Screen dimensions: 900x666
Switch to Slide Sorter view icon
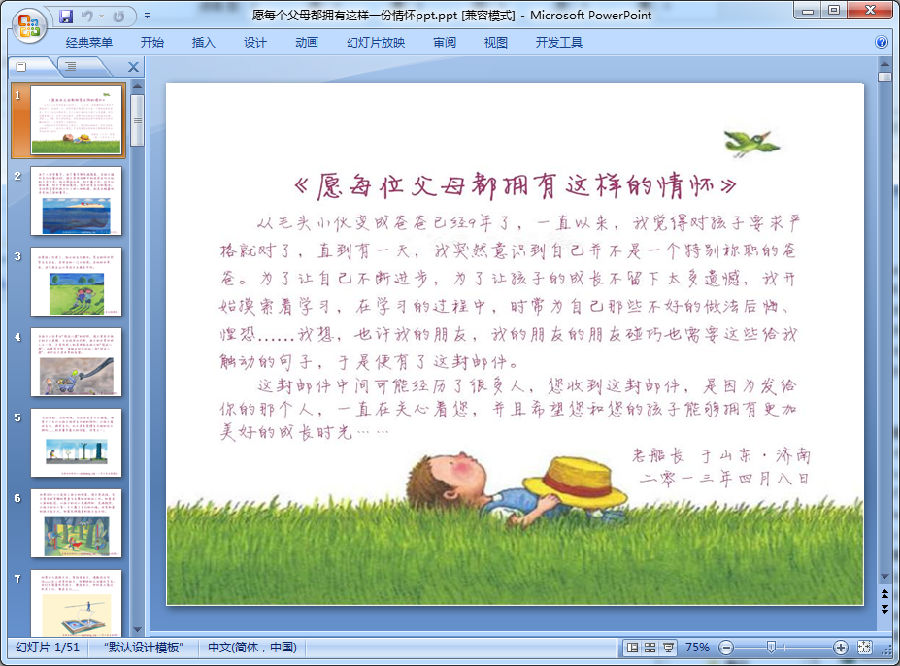click(650, 648)
